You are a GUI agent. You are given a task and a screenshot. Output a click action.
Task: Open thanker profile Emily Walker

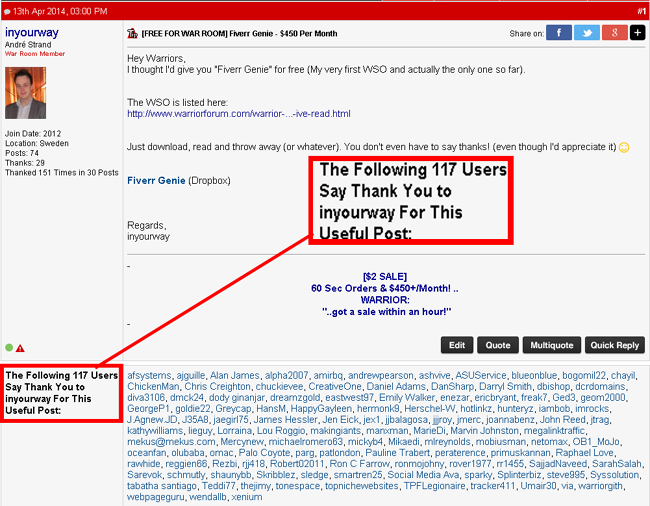tap(407, 397)
